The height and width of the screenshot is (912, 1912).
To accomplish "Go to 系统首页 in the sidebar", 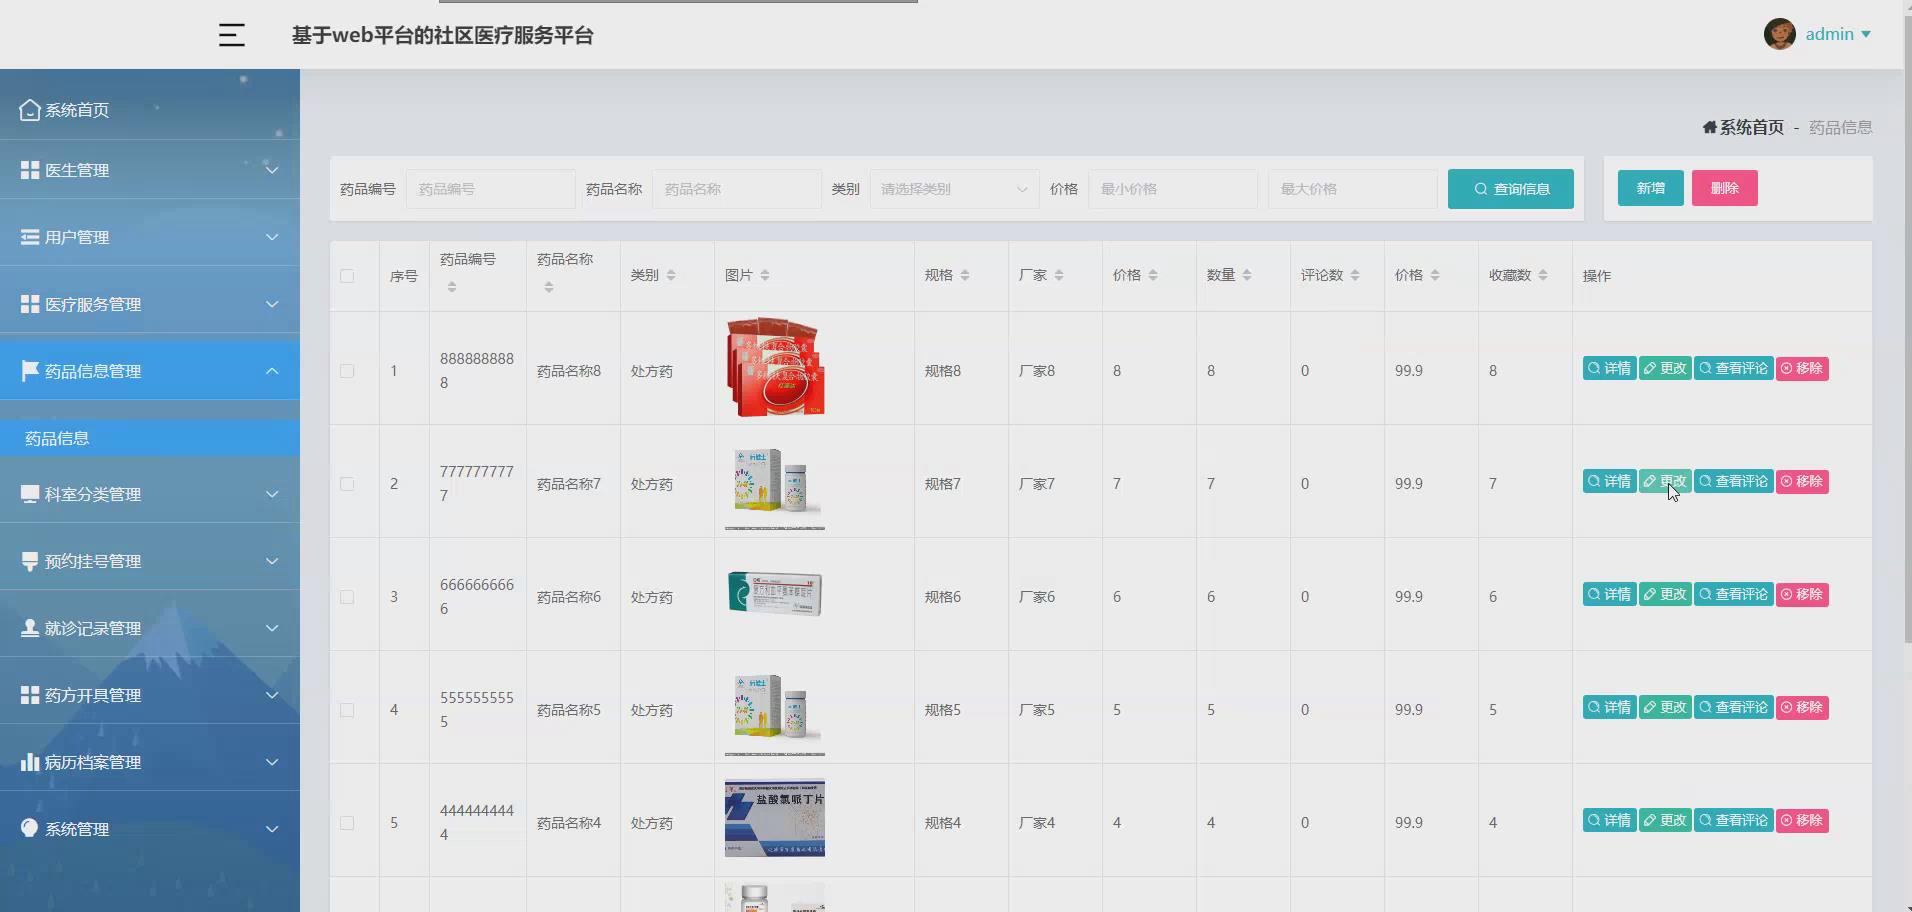I will coord(150,109).
